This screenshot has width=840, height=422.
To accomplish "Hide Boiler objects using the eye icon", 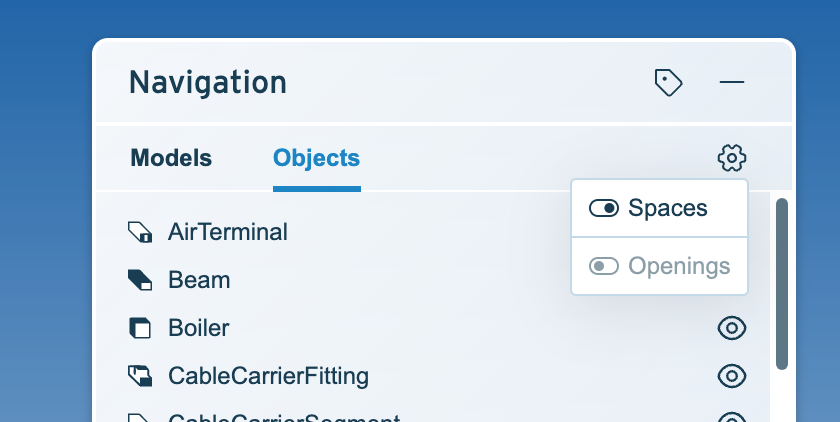I will click(732, 328).
